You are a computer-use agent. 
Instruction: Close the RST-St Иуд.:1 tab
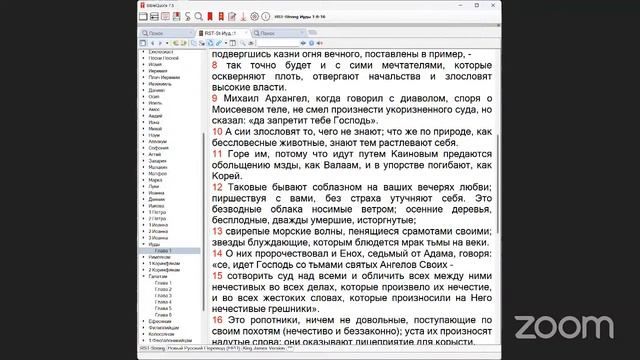[x=246, y=33]
